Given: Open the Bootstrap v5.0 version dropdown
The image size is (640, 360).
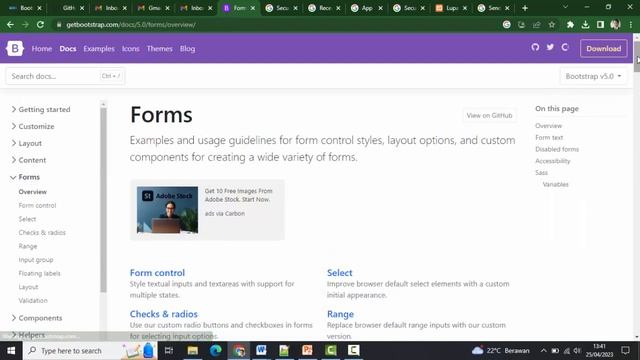Looking at the screenshot, I should pos(593,76).
